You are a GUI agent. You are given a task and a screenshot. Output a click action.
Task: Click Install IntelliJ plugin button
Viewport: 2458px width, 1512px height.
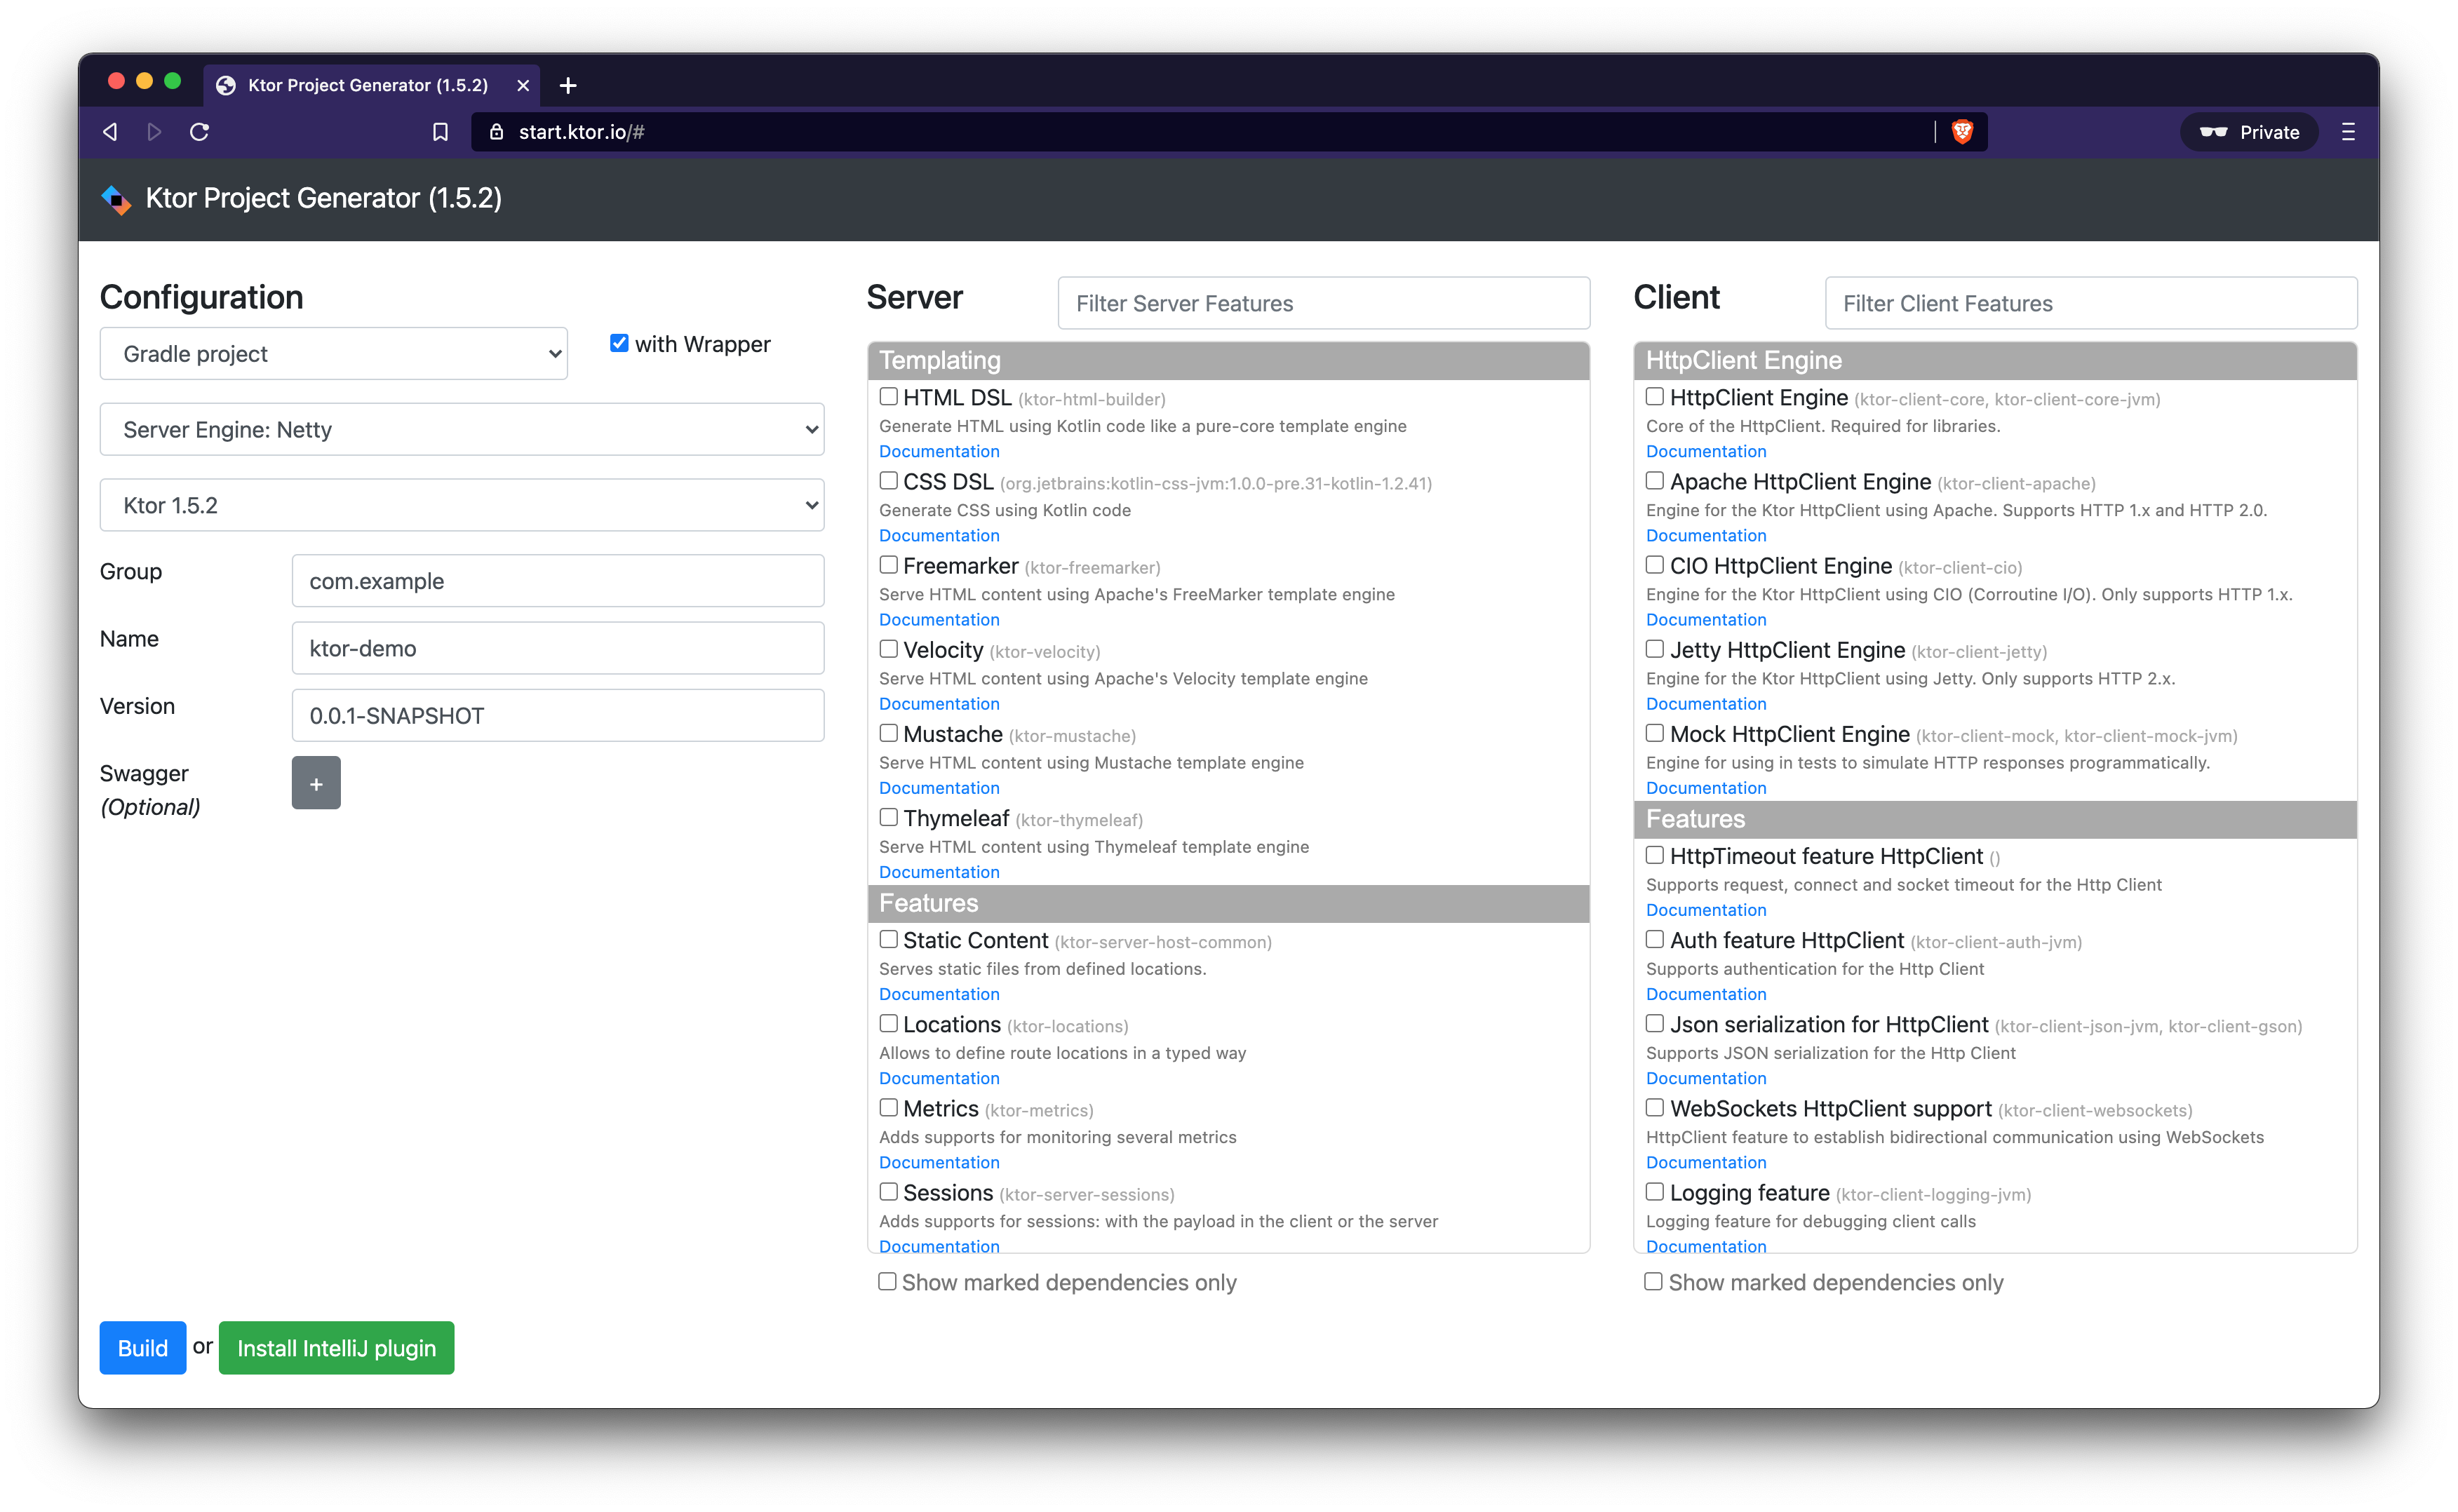pos(336,1348)
